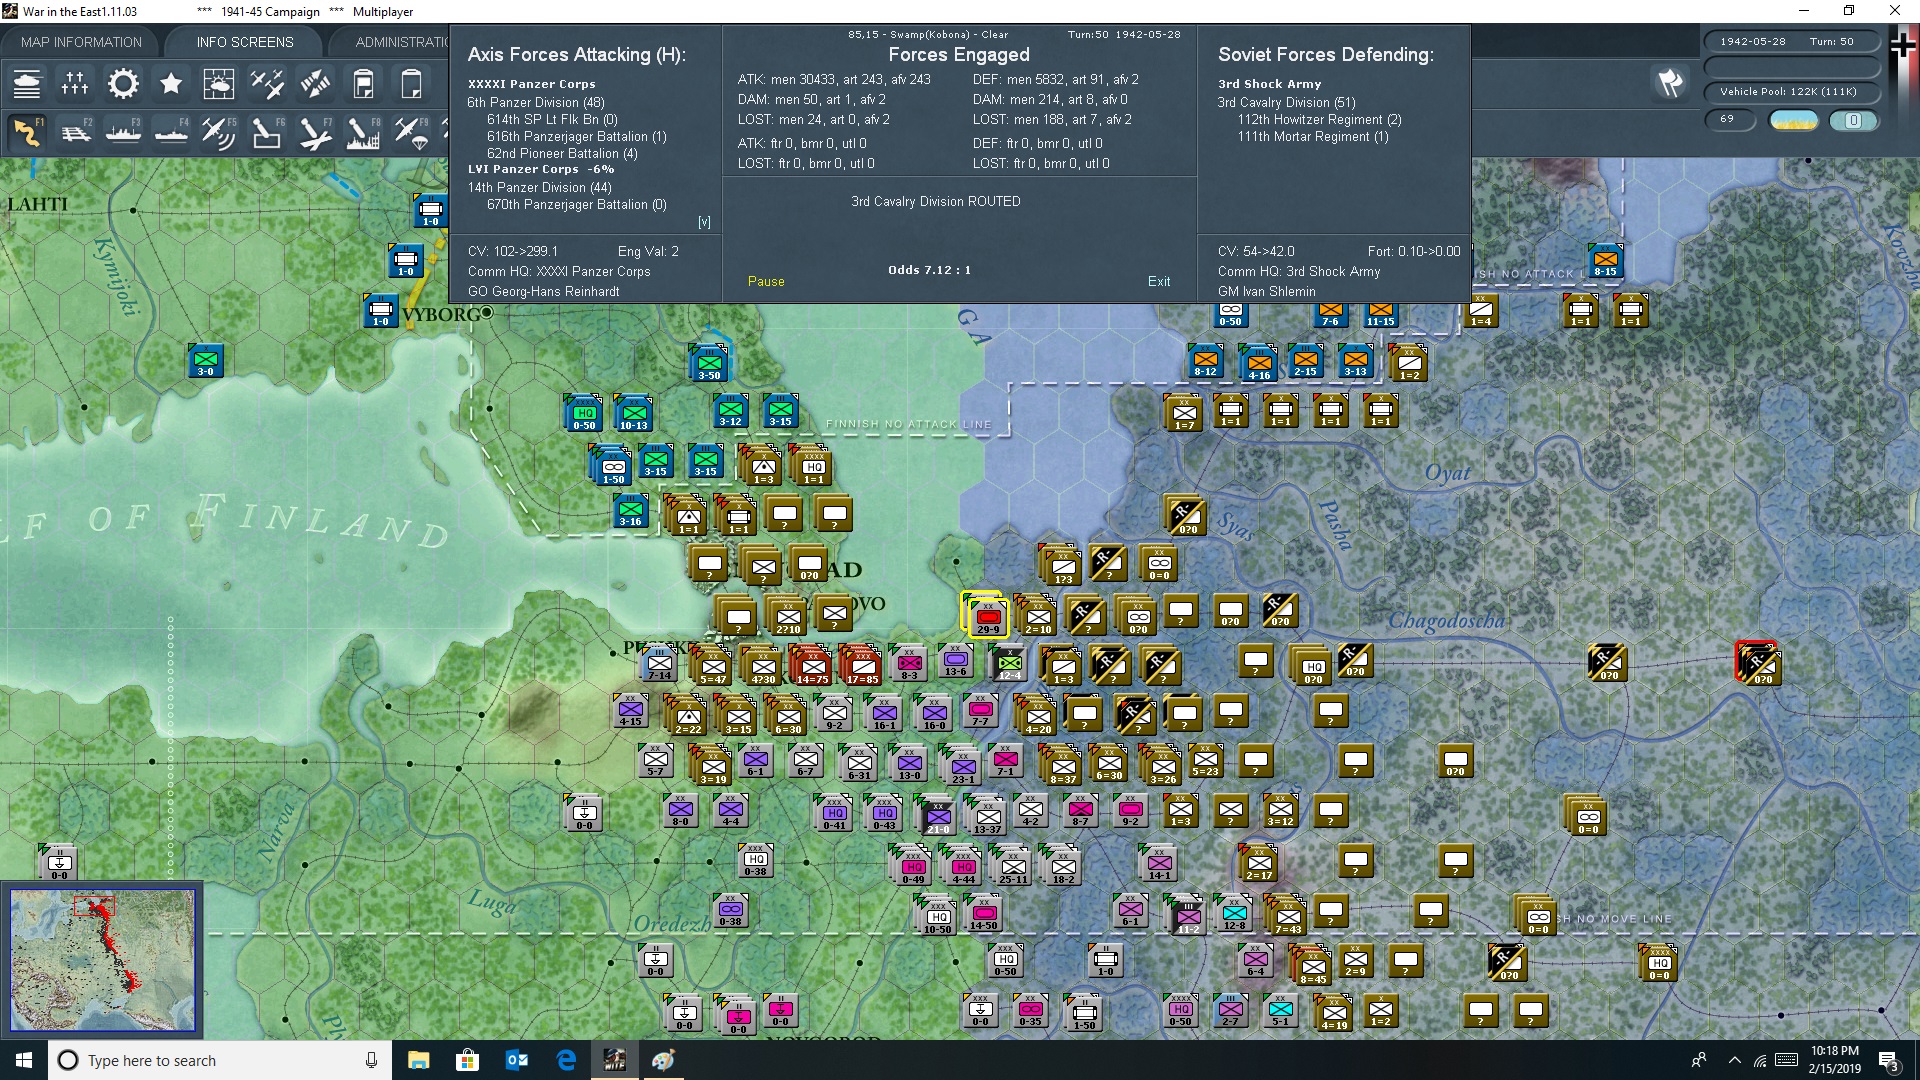Open File Explorer from the taskbar

click(418, 1060)
